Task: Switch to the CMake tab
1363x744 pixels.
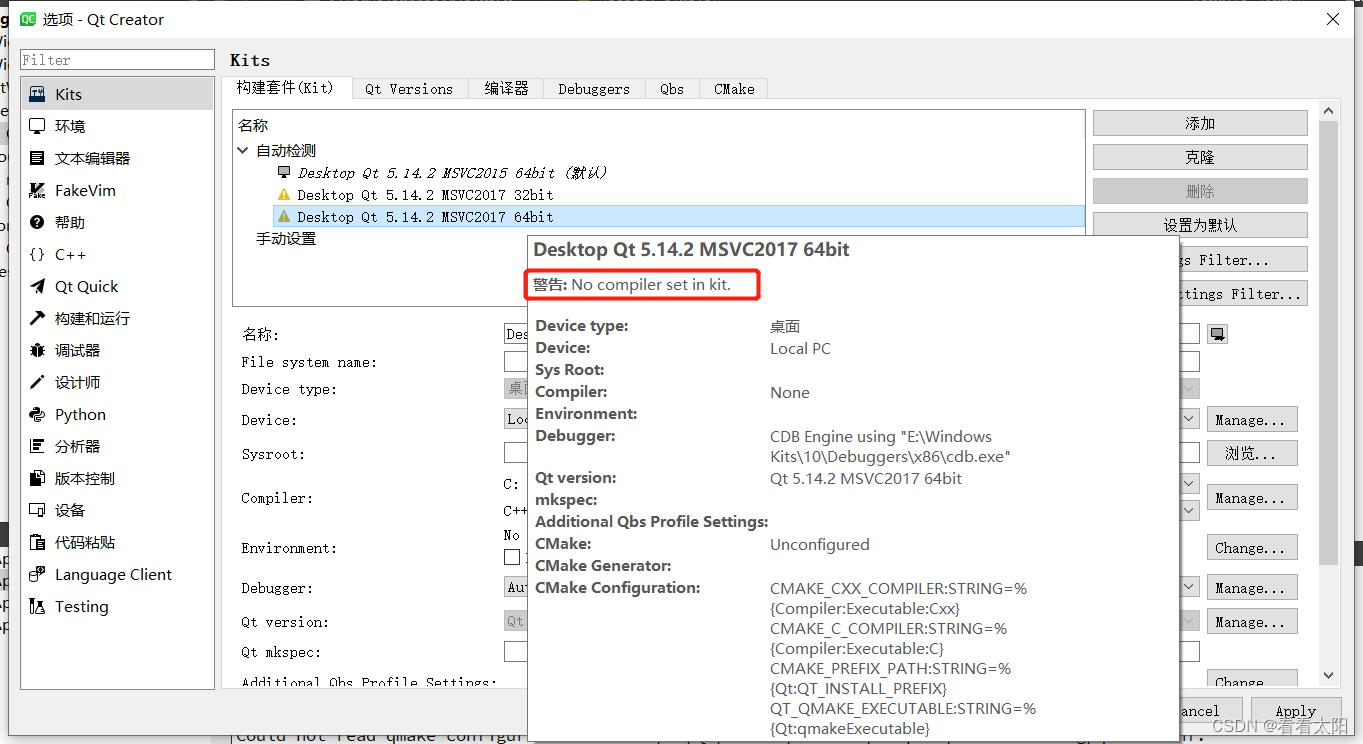Action: click(733, 88)
